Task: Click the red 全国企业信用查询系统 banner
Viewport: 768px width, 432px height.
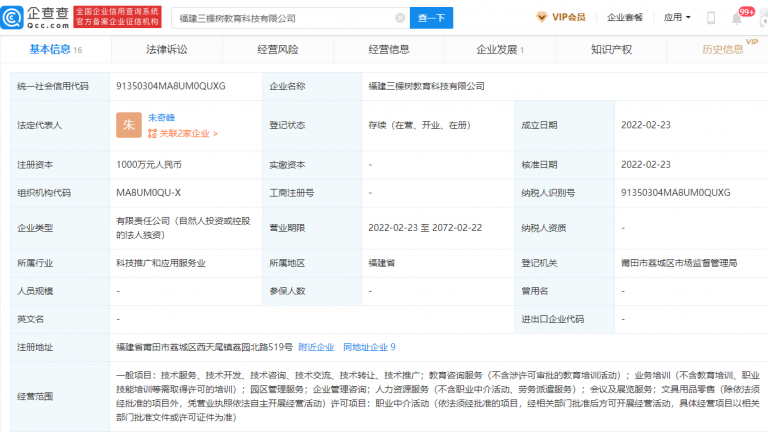Action: coord(118,17)
